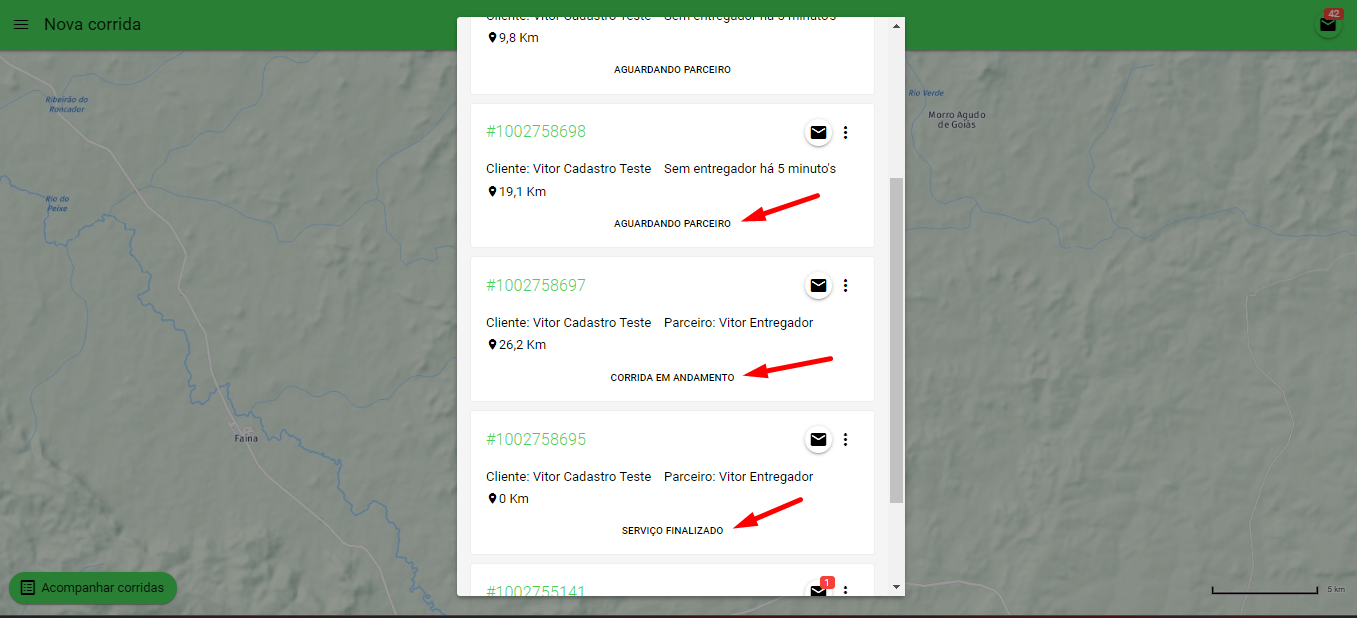This screenshot has width=1357, height=618.
Task: Open messages for order #1002758695
Action: (818, 439)
